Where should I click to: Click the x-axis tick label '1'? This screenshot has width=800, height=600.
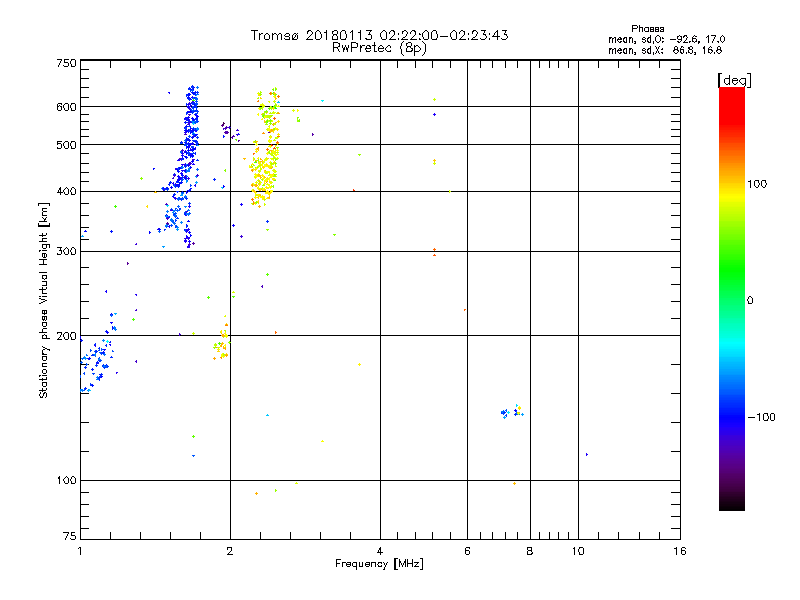click(80, 551)
